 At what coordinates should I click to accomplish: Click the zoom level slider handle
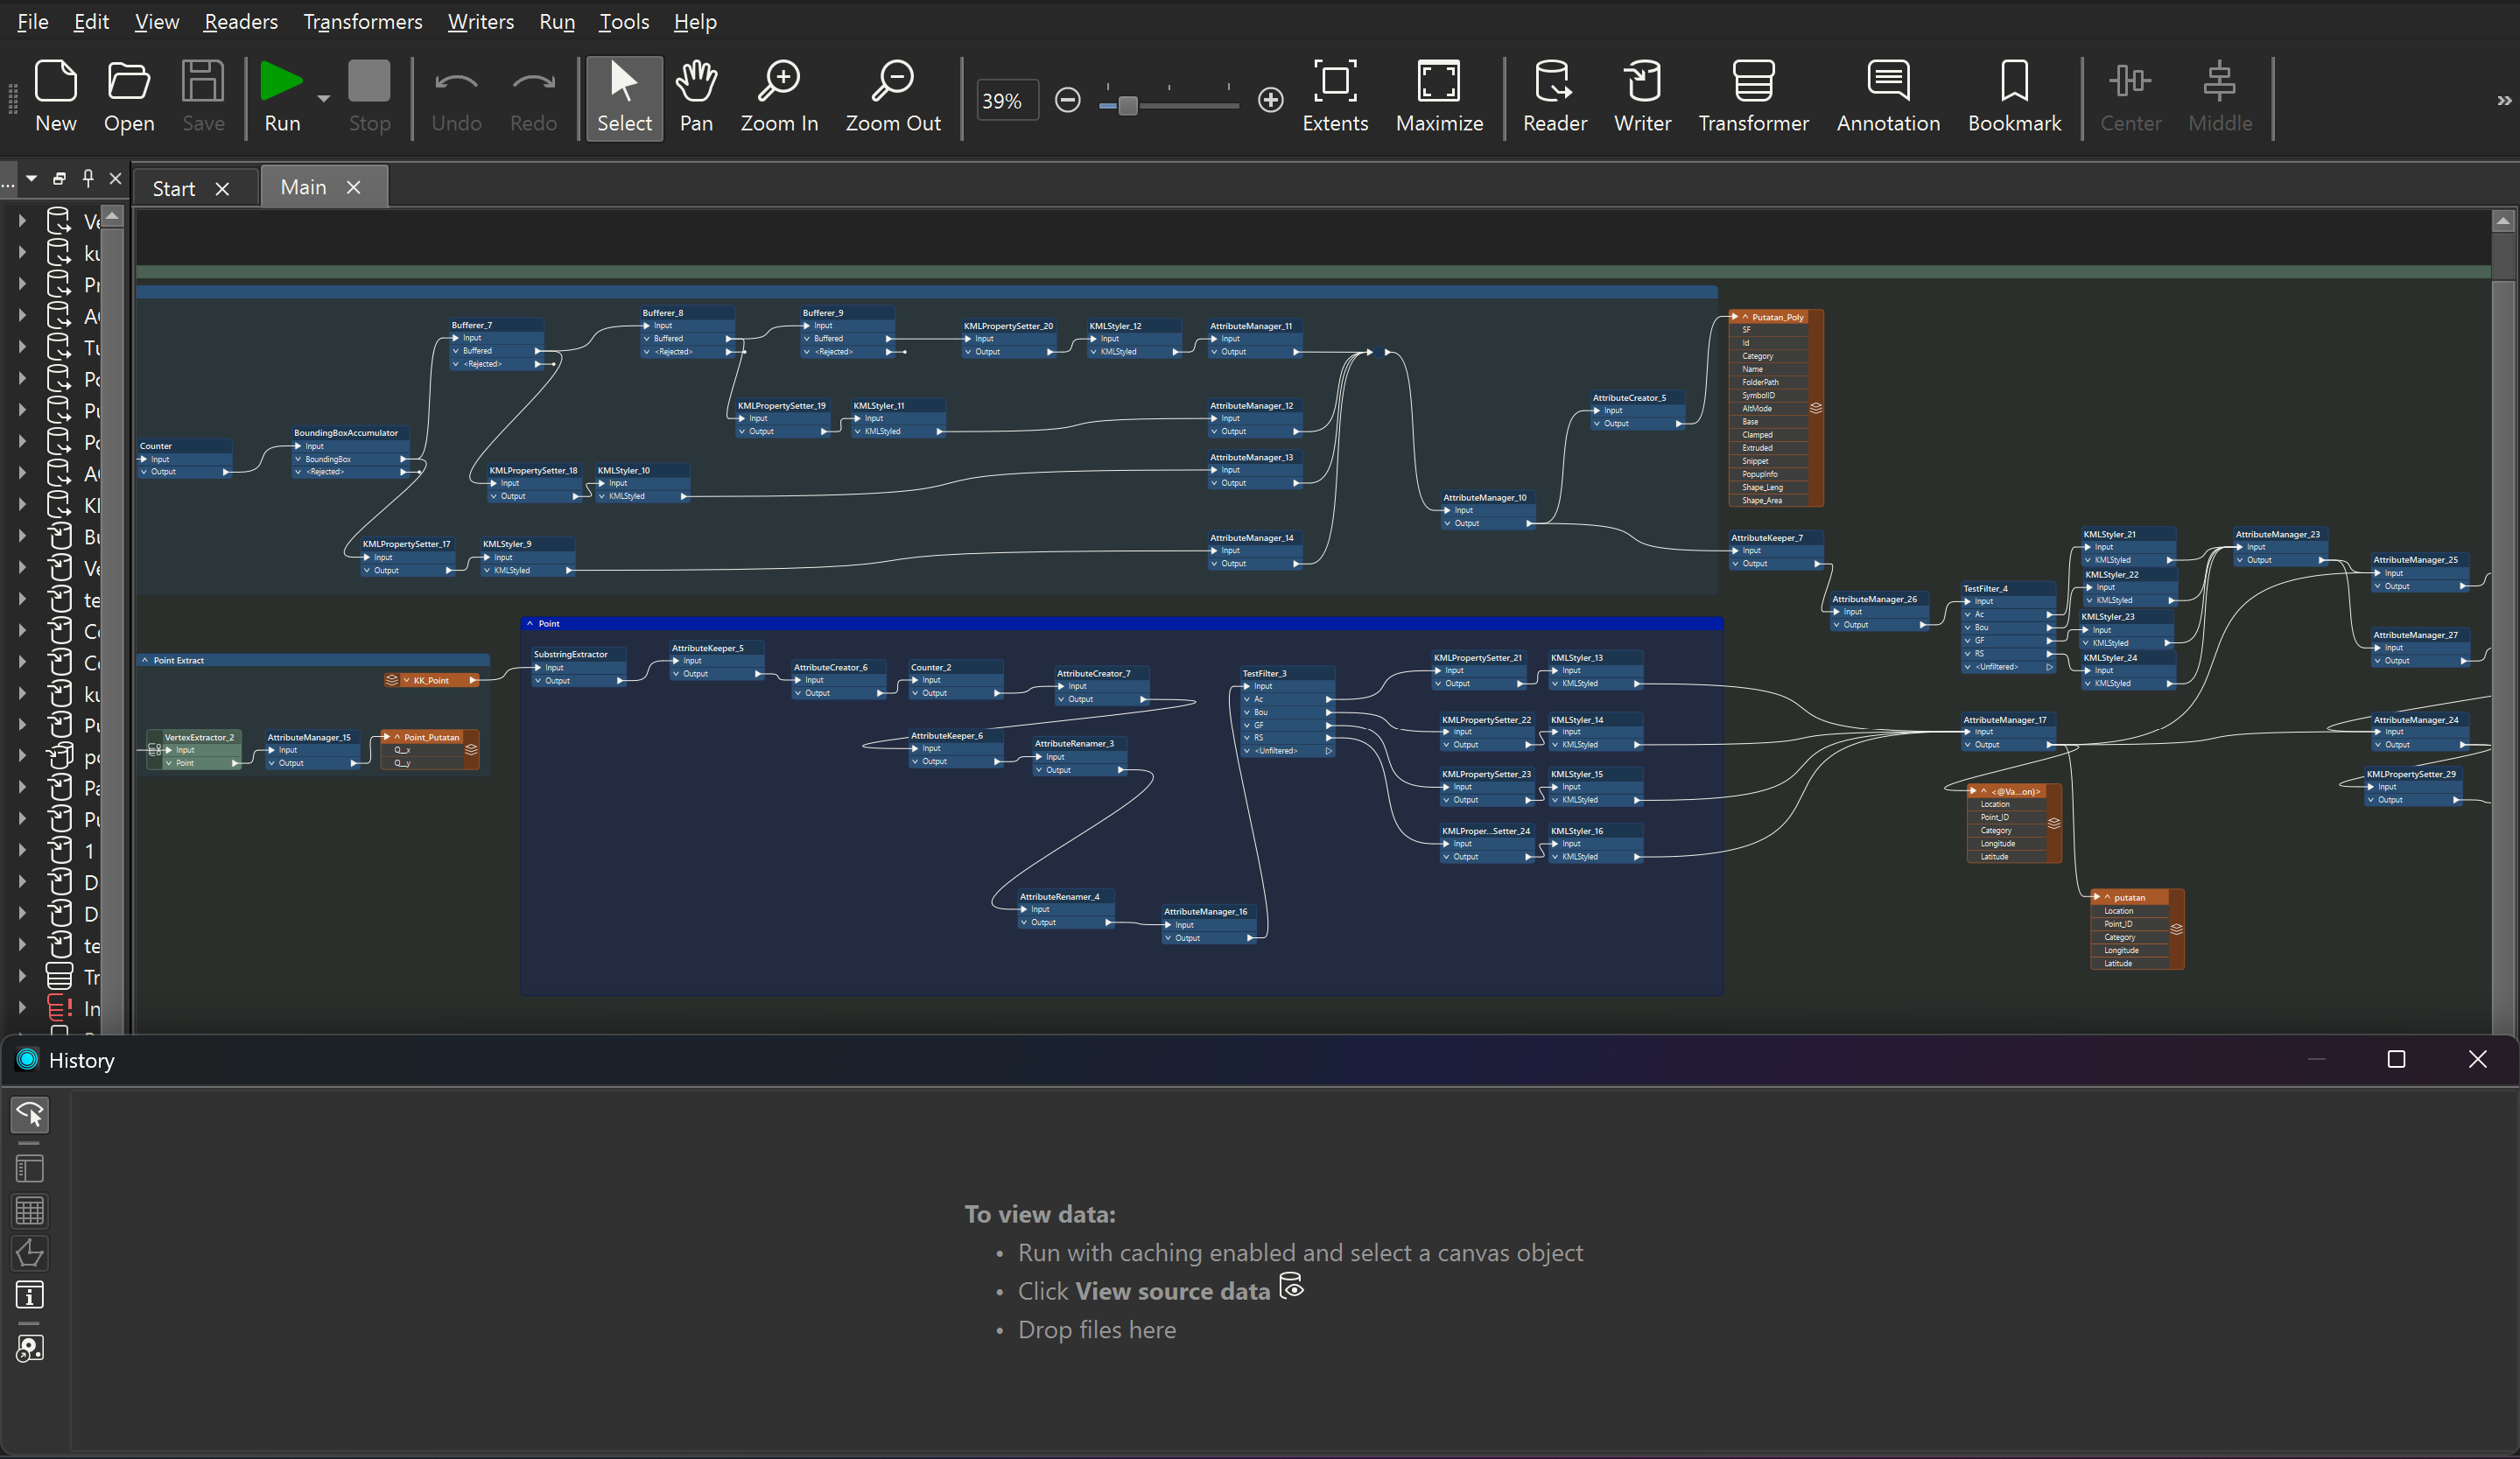(1127, 104)
